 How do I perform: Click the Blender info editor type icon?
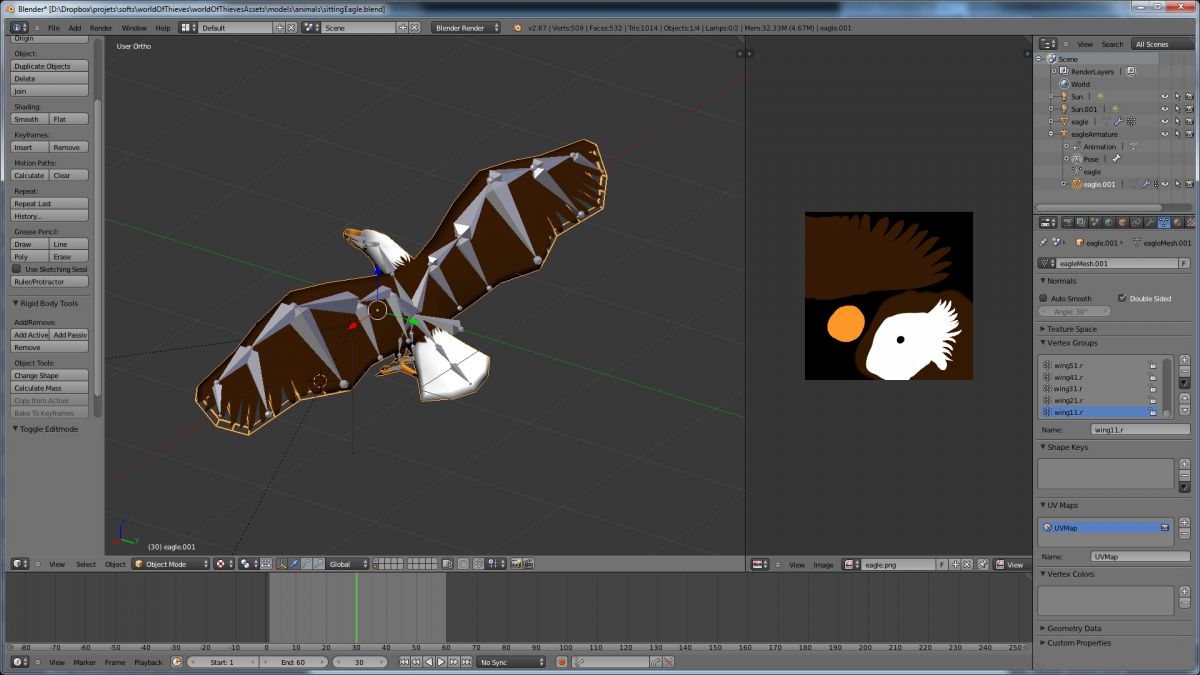[19, 28]
